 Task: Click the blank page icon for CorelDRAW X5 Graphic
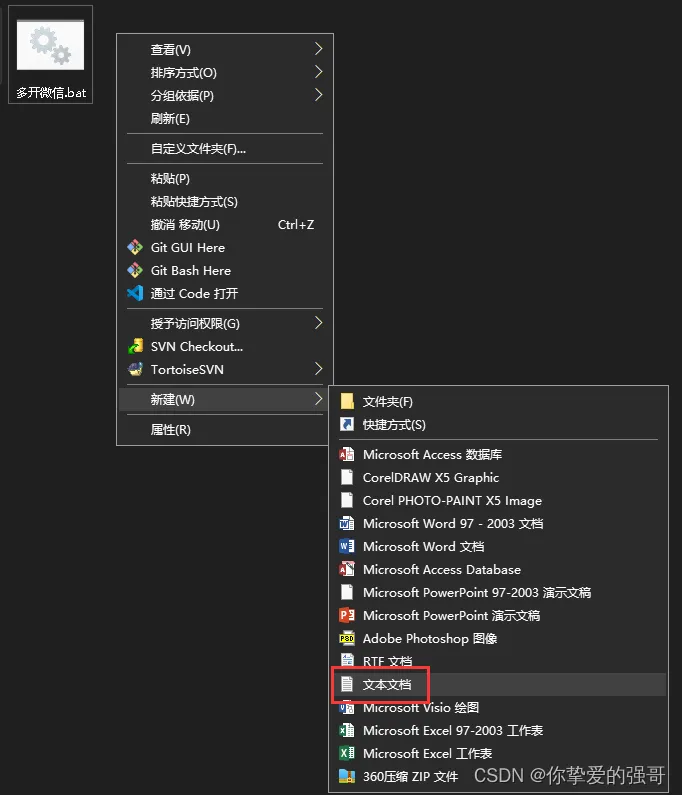347,477
